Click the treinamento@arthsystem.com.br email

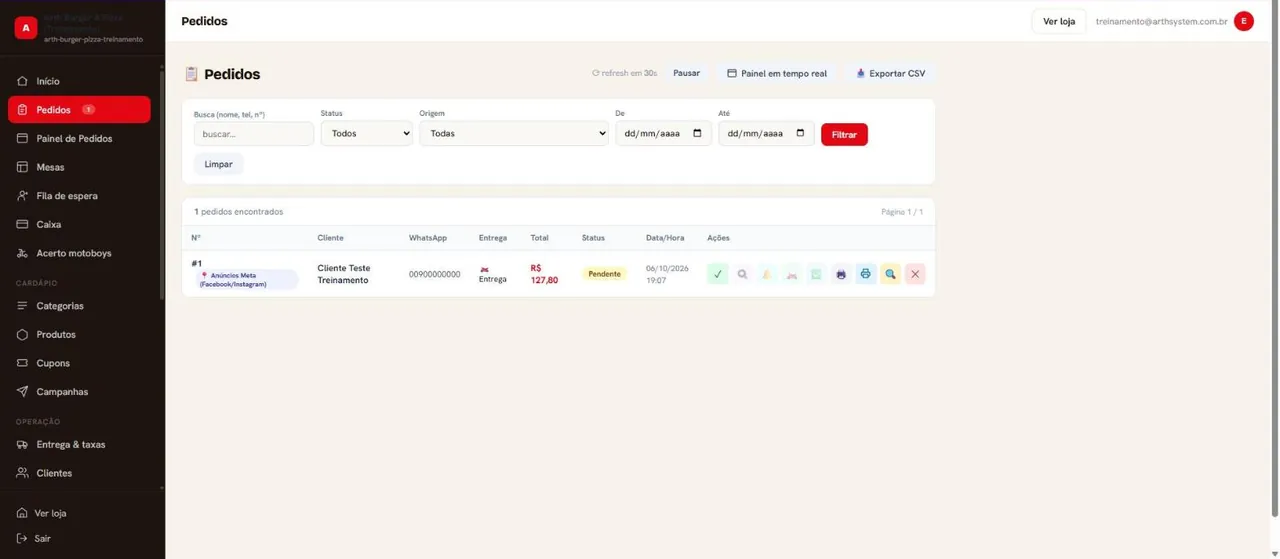click(x=1161, y=21)
